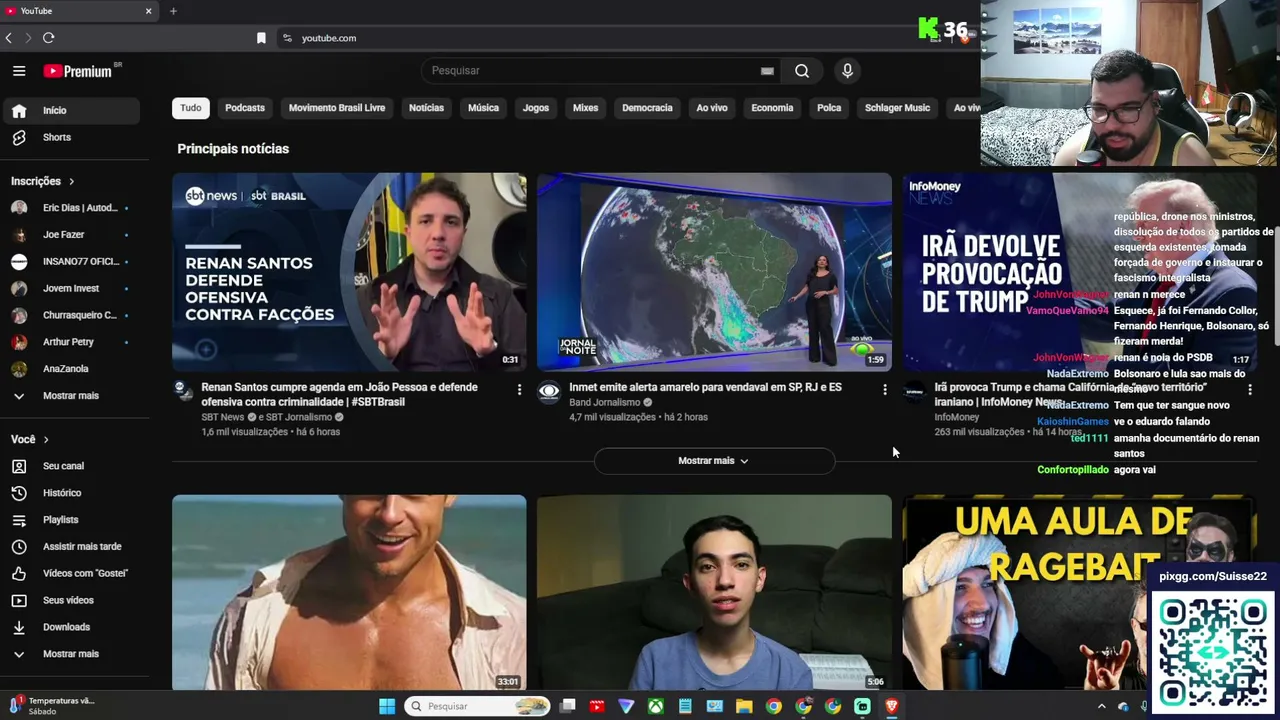
Task: Open Assistir mais tarde list
Action: coord(70,547)
